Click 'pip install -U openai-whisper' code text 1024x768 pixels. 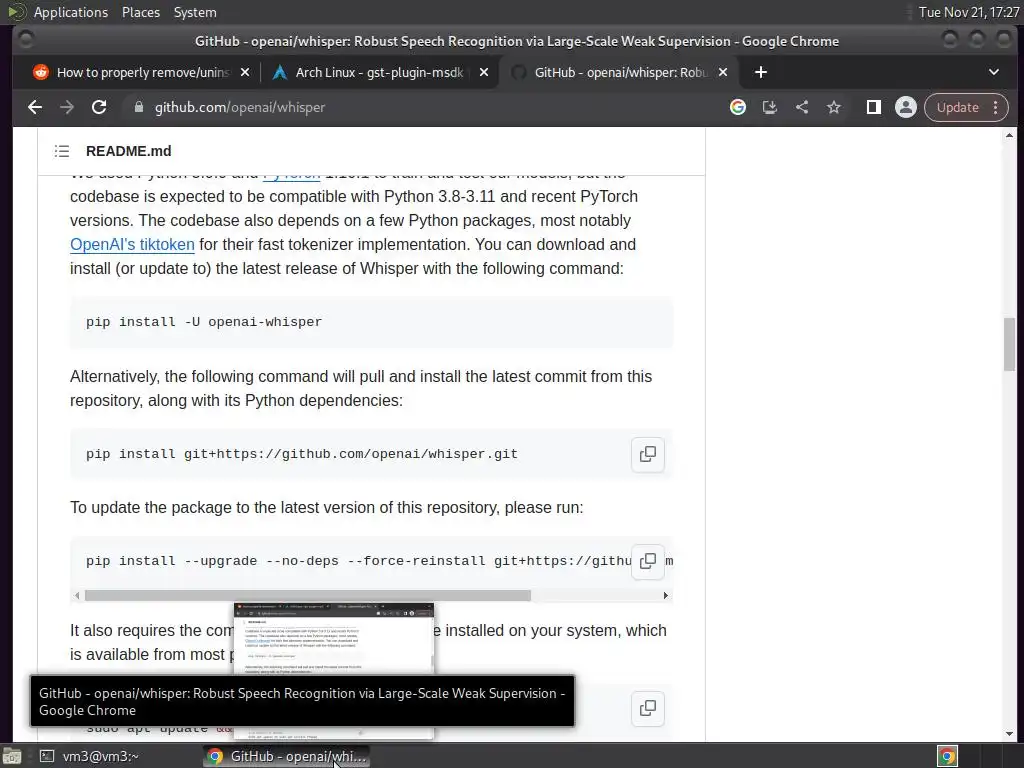tap(204, 322)
